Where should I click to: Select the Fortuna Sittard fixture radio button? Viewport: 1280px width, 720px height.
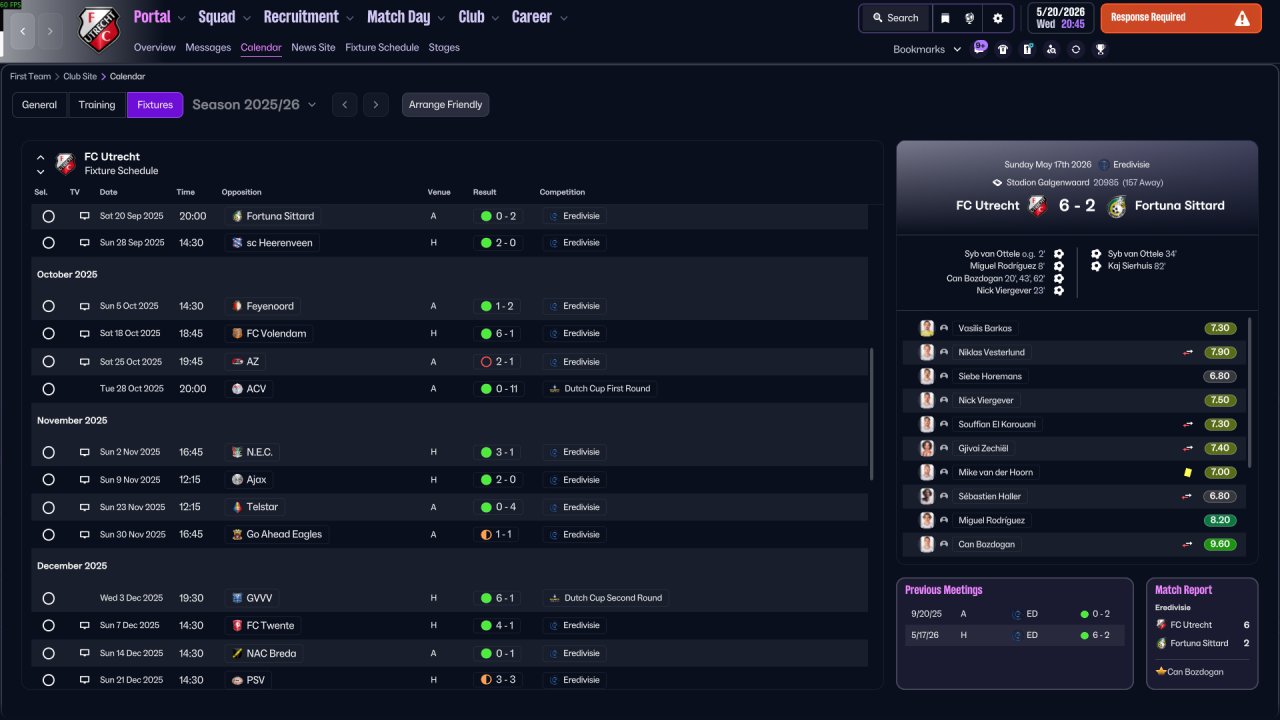point(48,216)
